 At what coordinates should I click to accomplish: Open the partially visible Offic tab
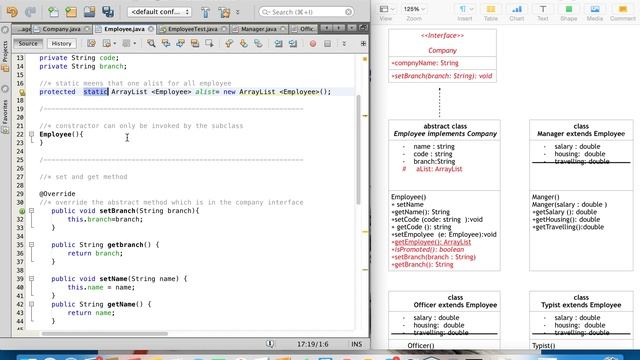point(304,29)
